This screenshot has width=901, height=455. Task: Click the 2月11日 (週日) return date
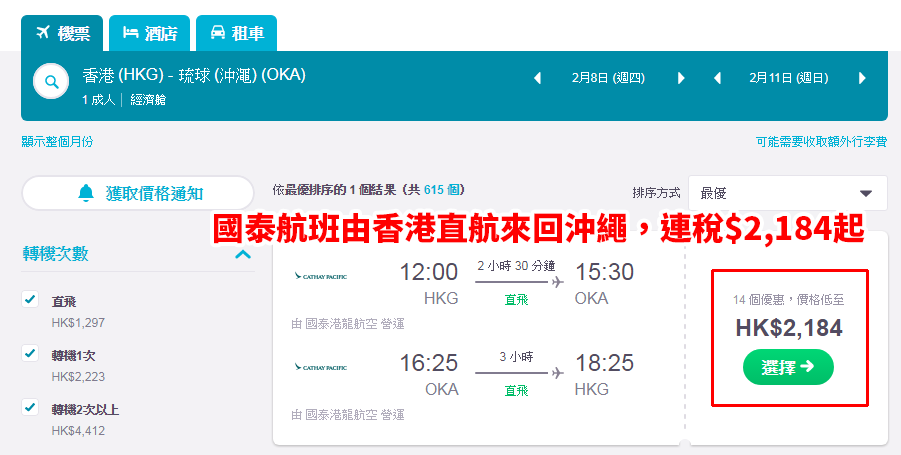[x=789, y=78]
